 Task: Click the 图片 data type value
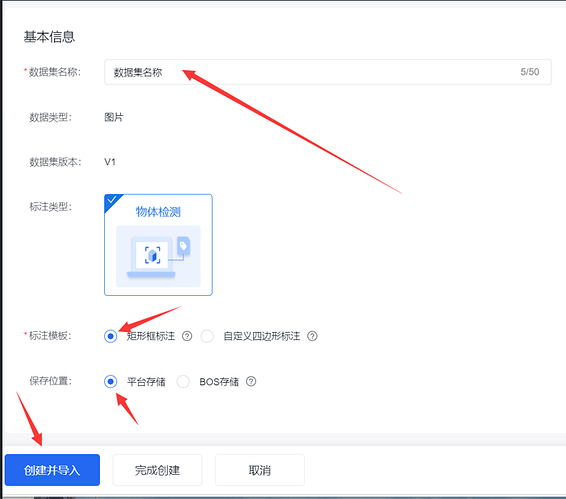point(114,117)
